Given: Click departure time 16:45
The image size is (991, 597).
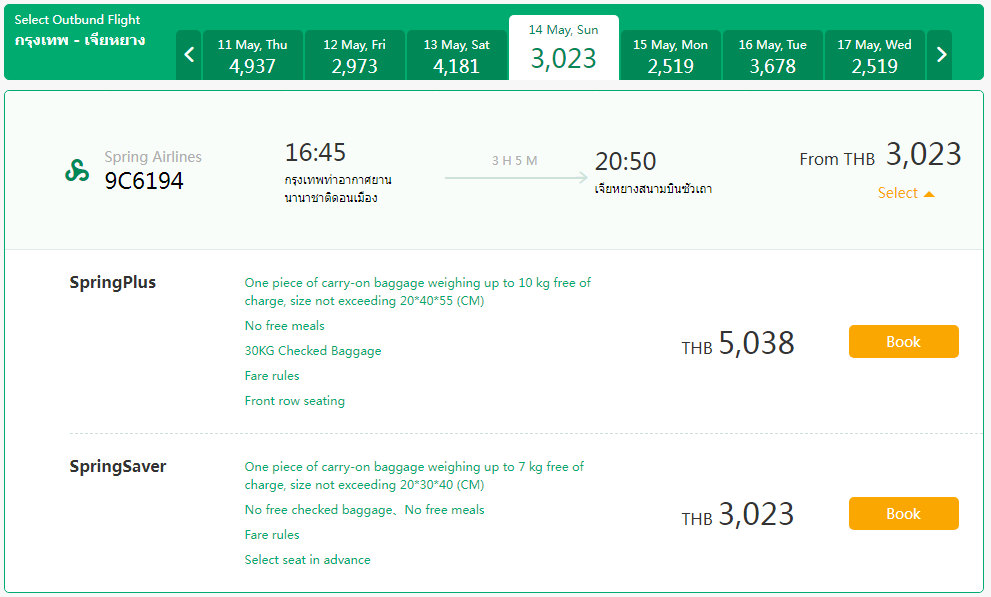Looking at the screenshot, I should click(x=315, y=153).
